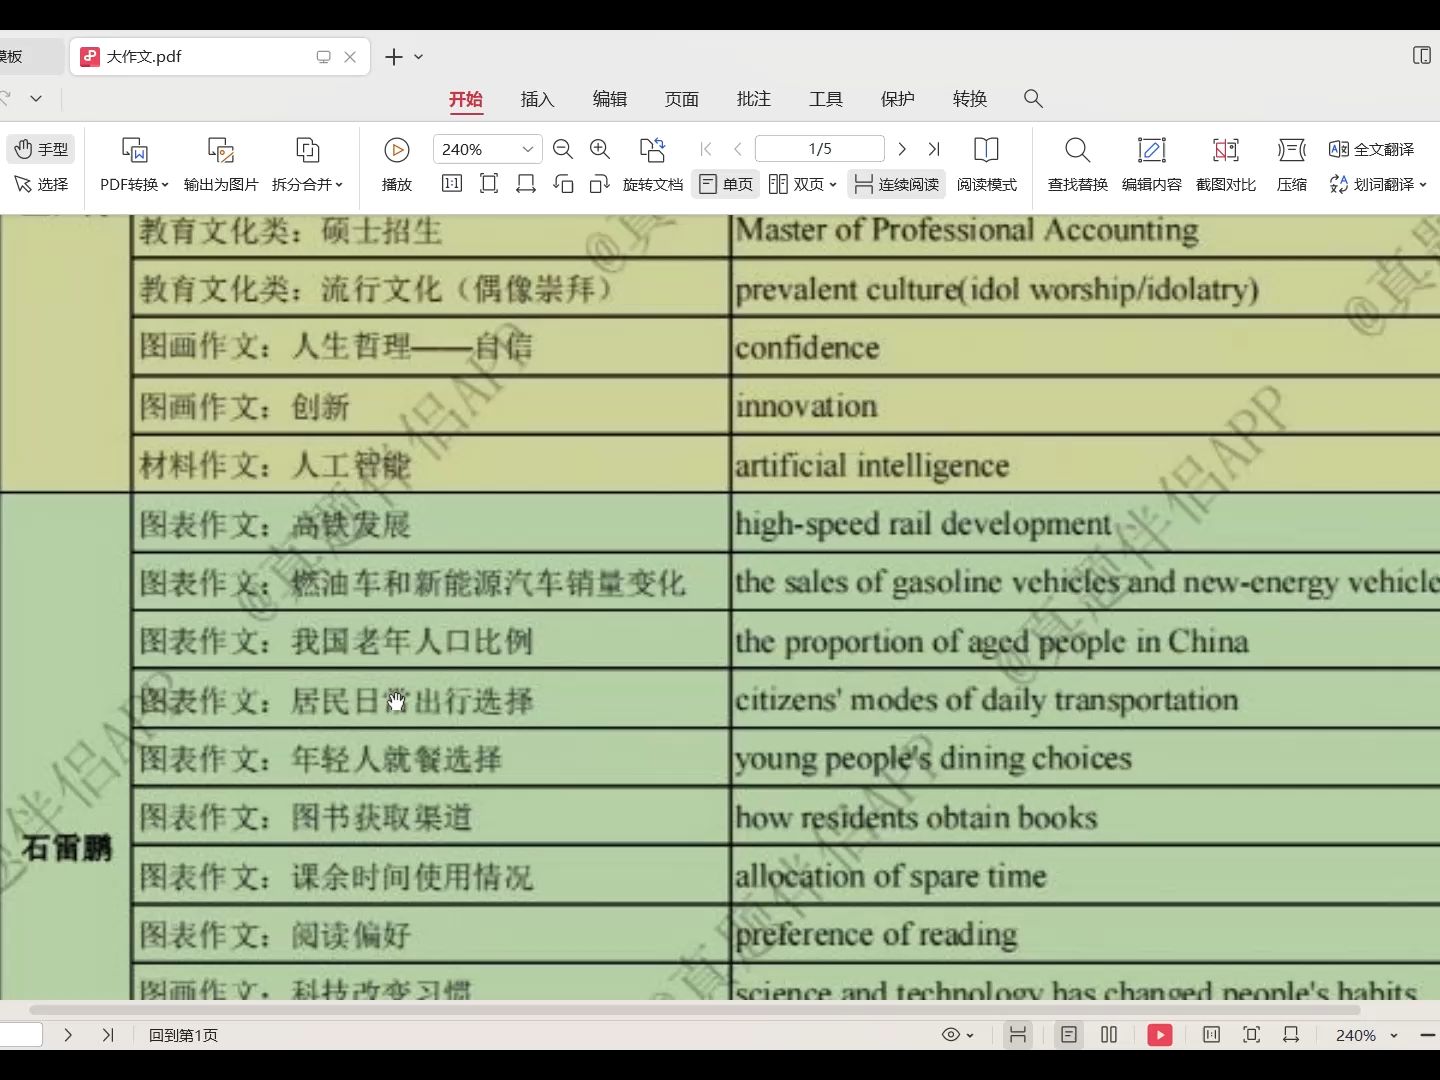Start slideshow with the 播放 button

point(397,164)
